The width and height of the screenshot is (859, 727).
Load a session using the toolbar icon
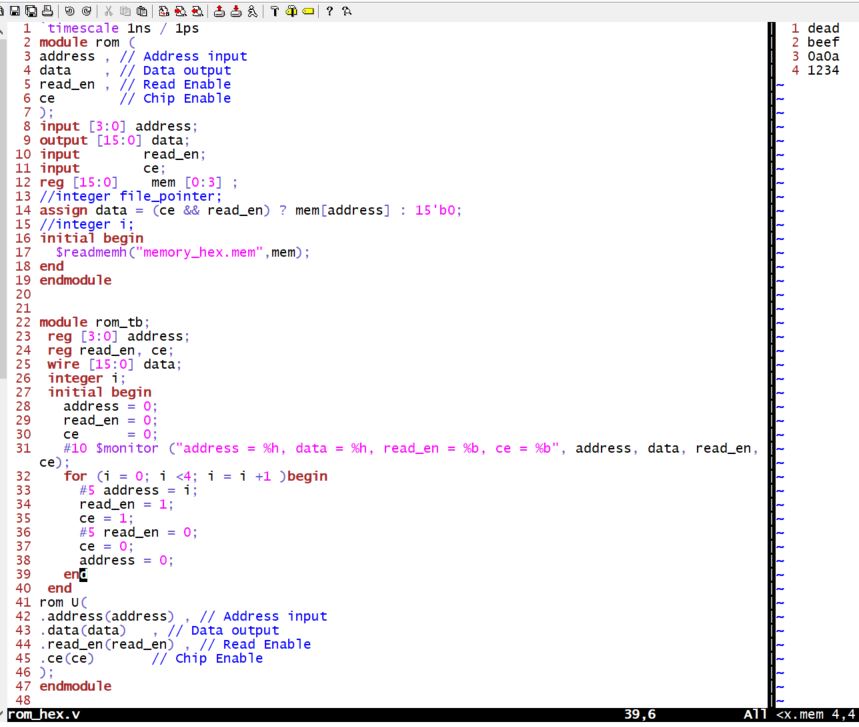[219, 10]
